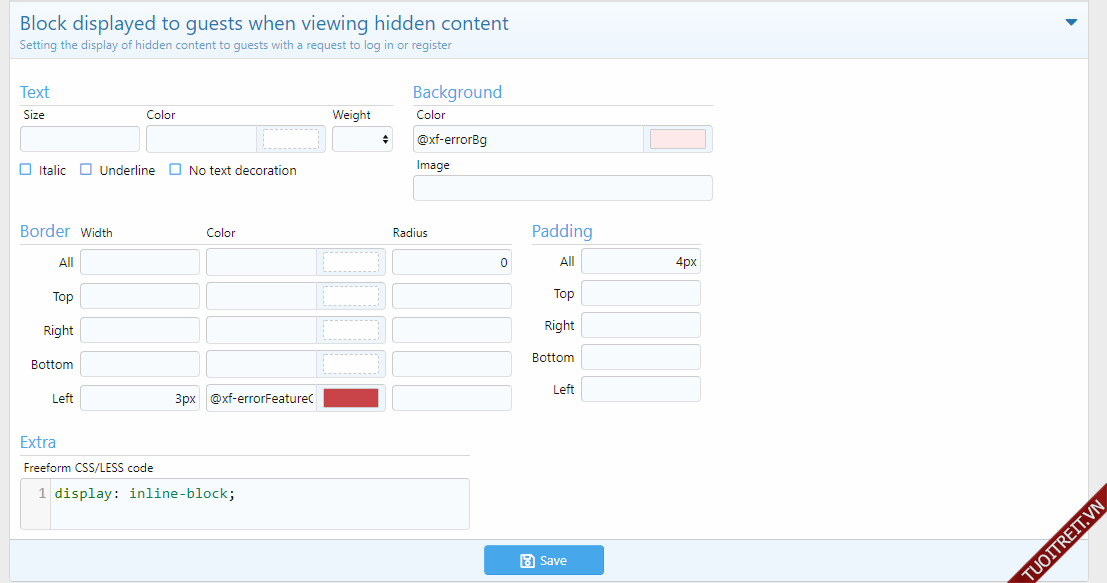Viewport: 1107px width, 583px height.
Task: Focus the Left border width field
Action: pos(140,398)
